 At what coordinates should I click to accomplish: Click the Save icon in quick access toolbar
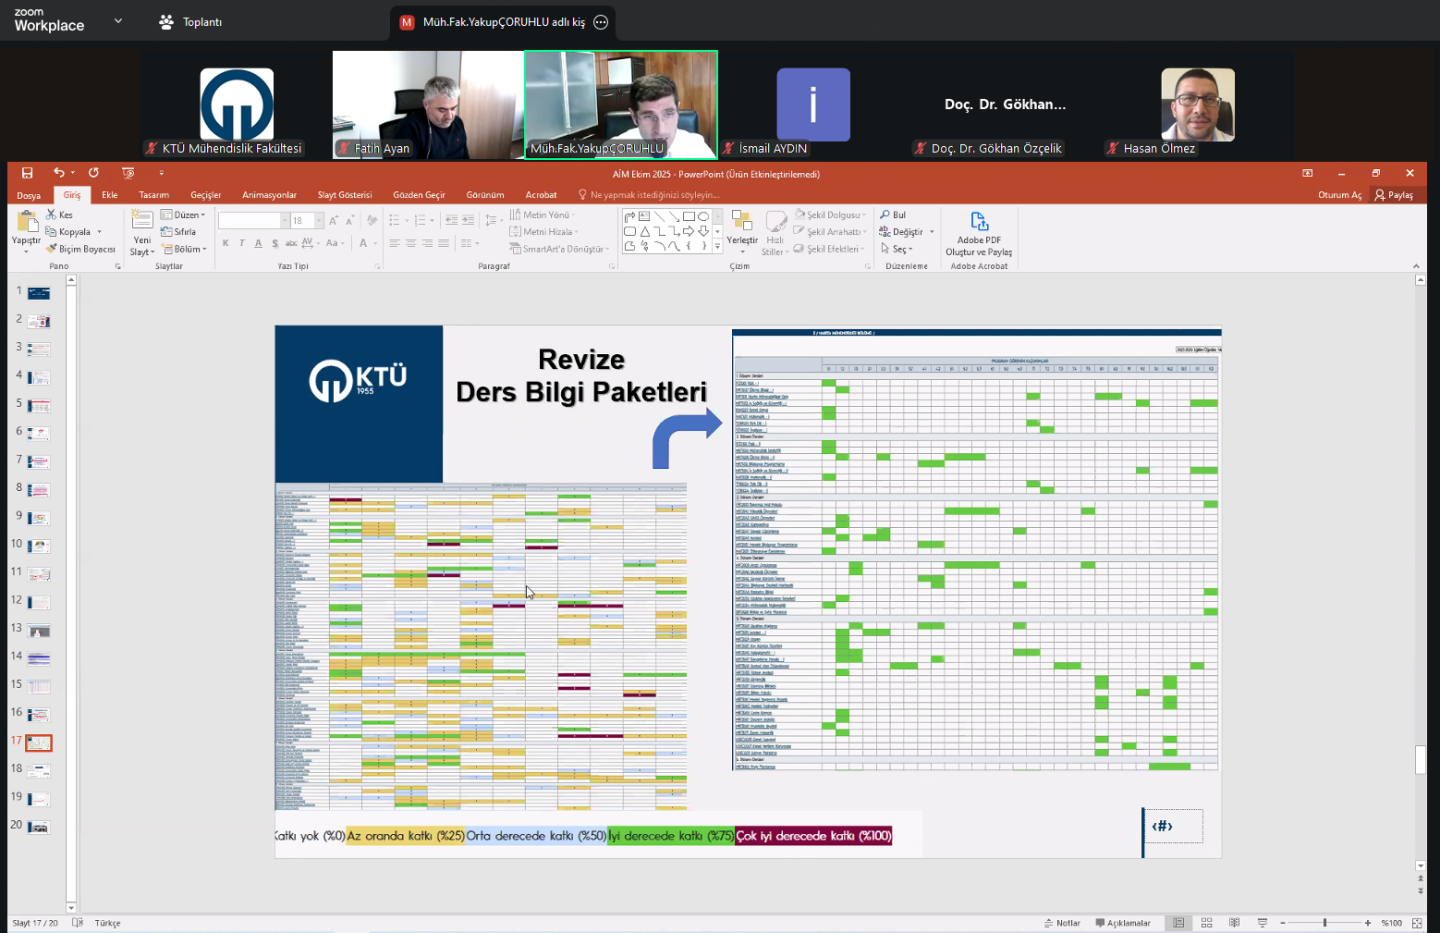pyautogui.click(x=27, y=173)
